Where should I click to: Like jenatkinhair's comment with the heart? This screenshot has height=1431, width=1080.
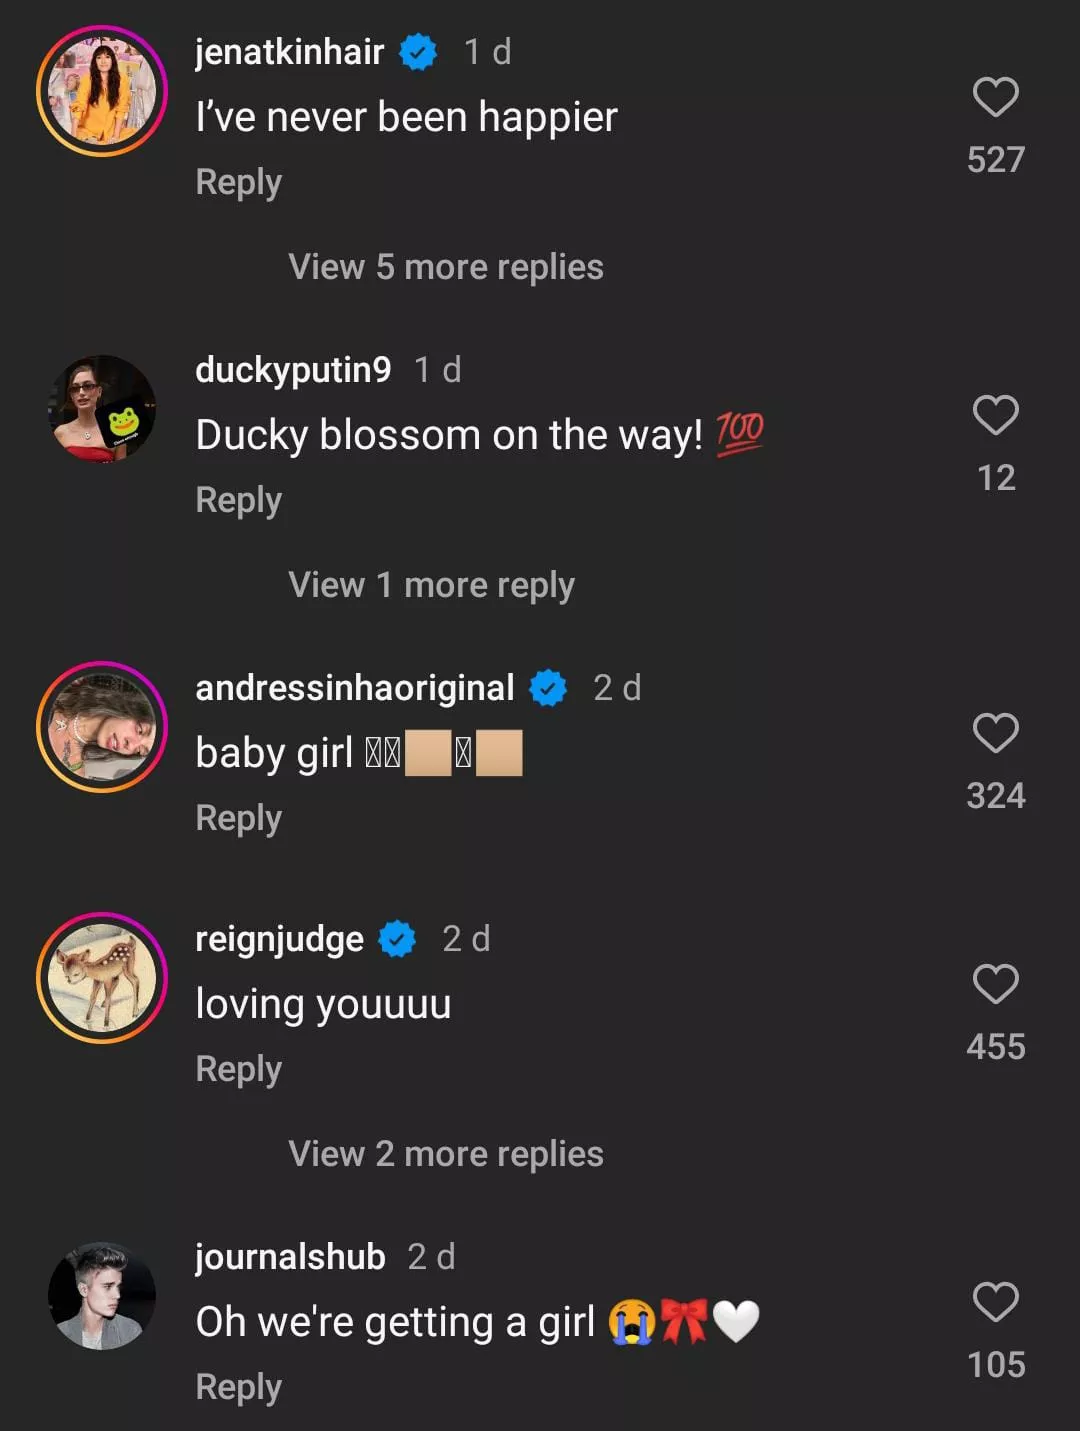(x=995, y=98)
